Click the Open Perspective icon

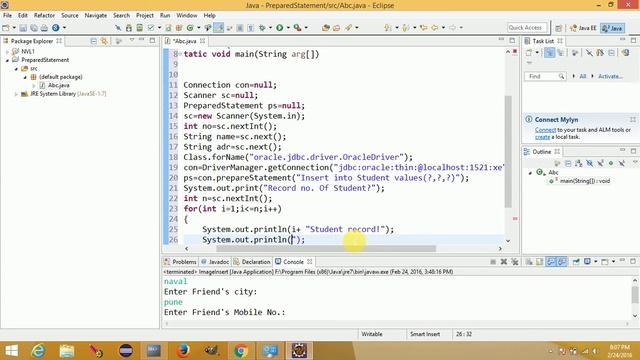[559, 28]
